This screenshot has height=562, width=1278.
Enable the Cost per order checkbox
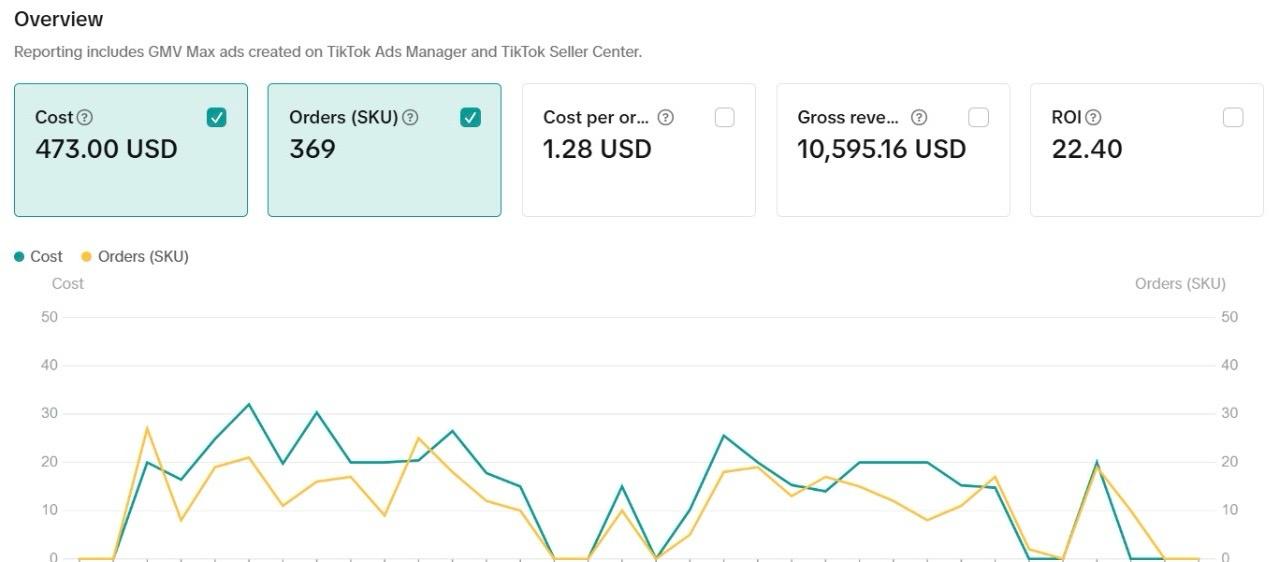coord(724,118)
